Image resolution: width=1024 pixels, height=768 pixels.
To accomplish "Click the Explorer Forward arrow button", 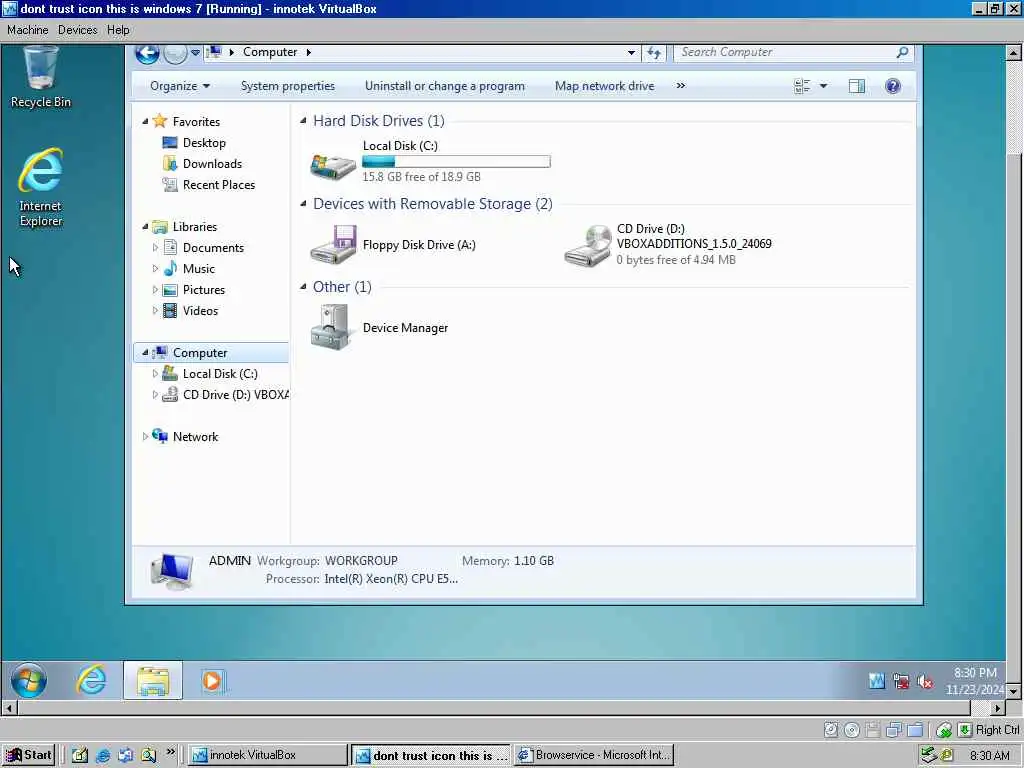I will coord(175,54).
